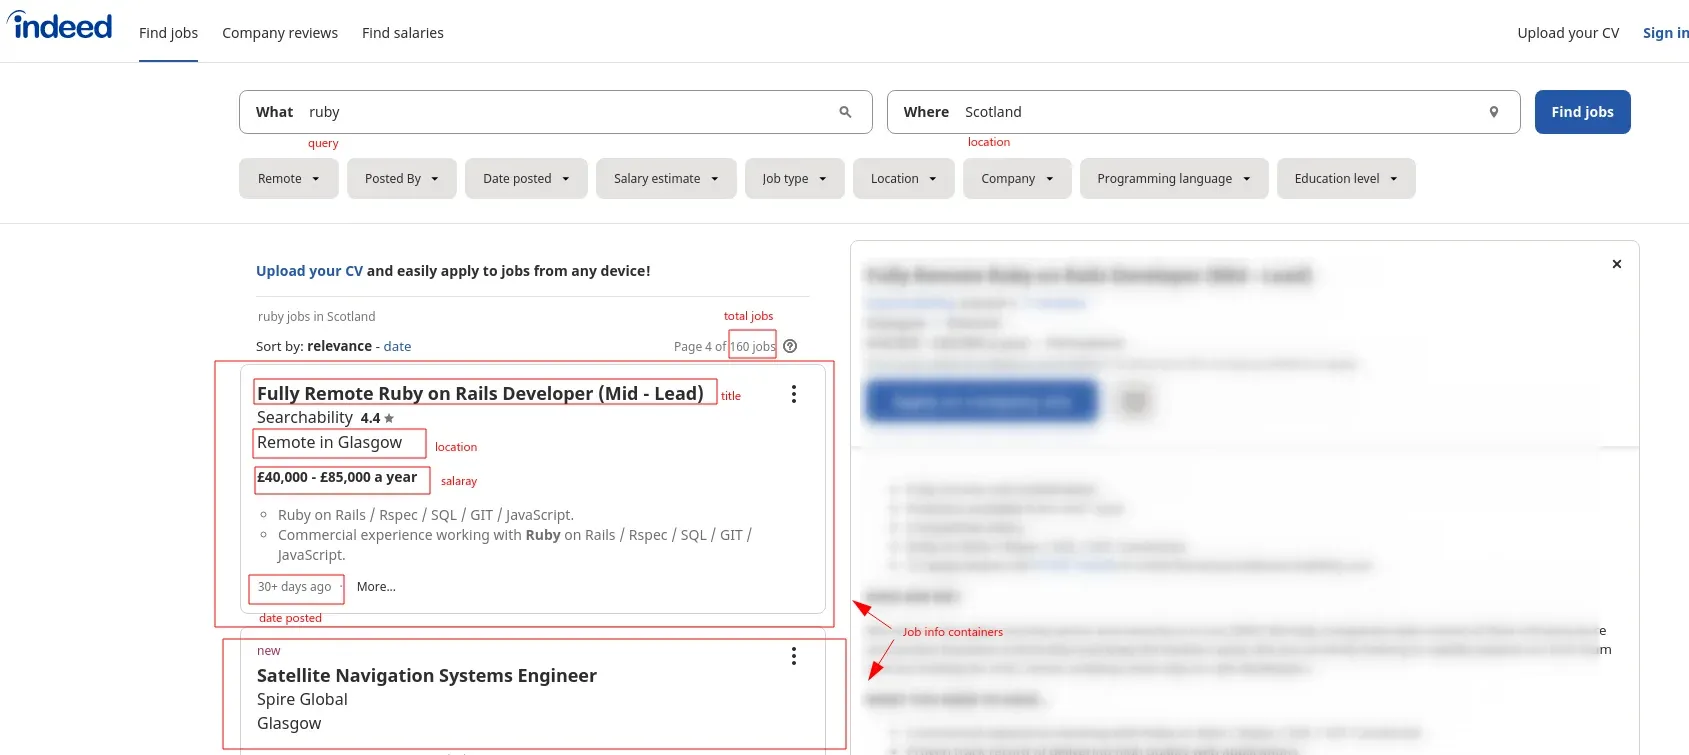Expand the Job type filter
Screen dimensions: 1689x755
click(795, 179)
